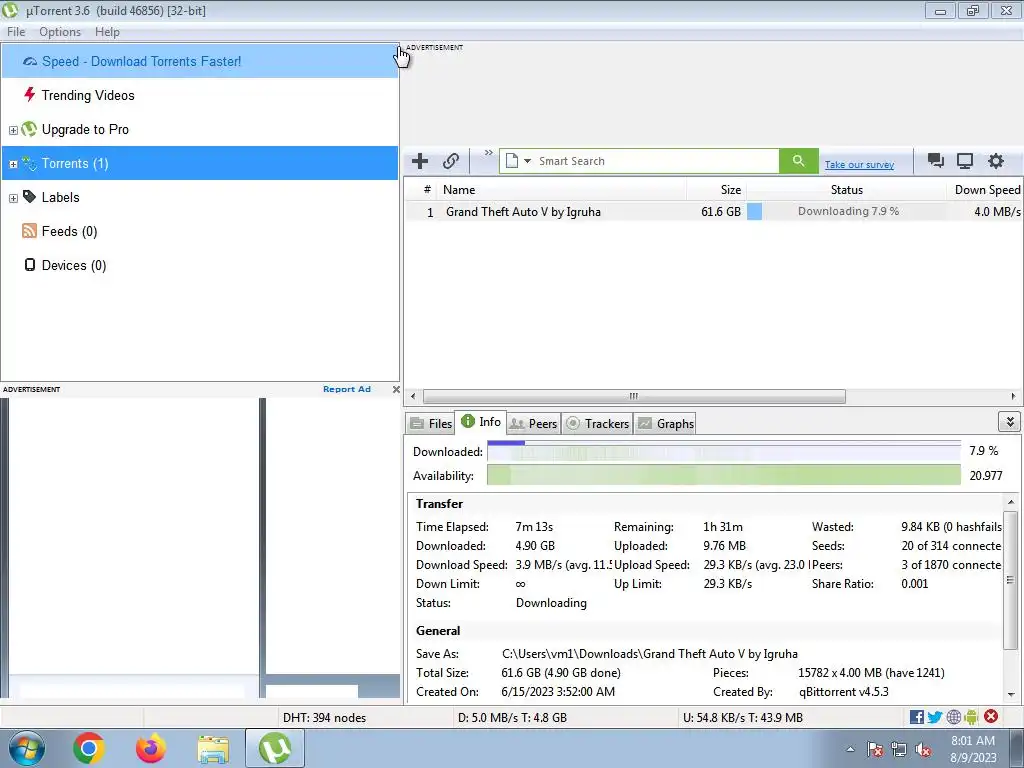
Task: Select Upgrade to Pro in sidebar
Action: [x=200, y=129]
